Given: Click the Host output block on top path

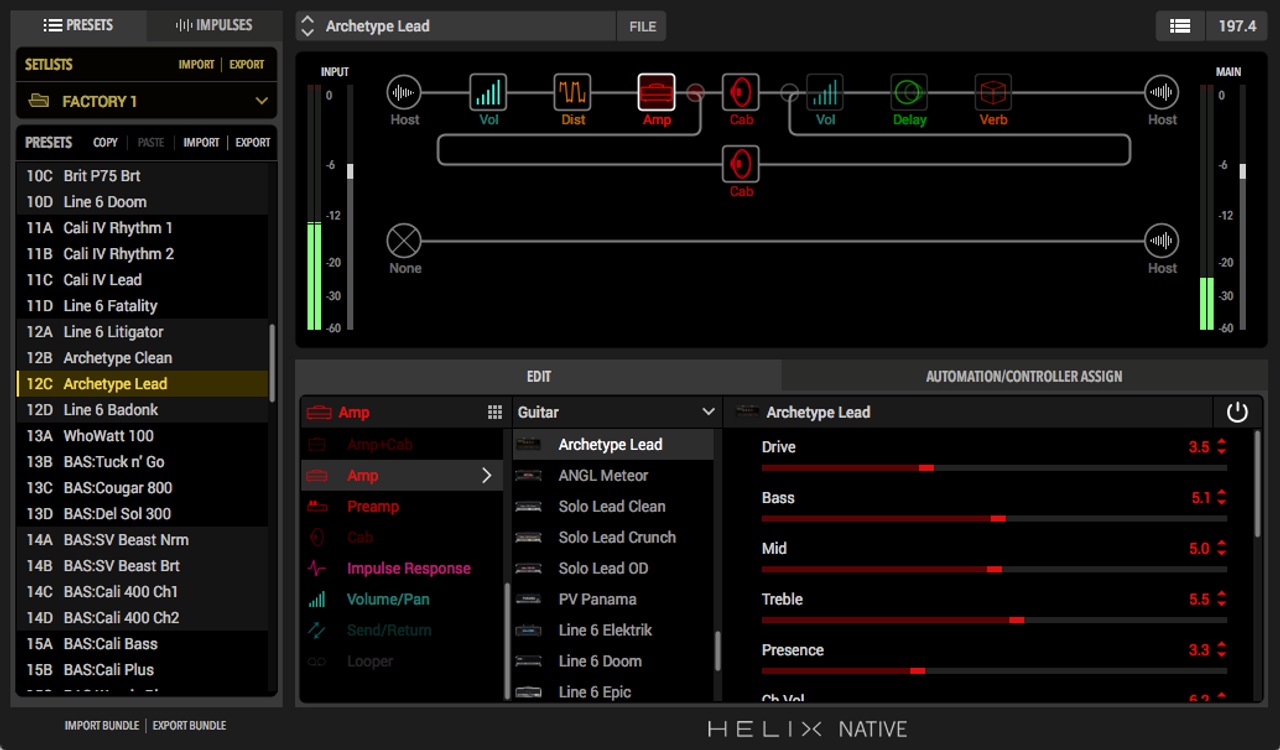Looking at the screenshot, I should 1162,93.
